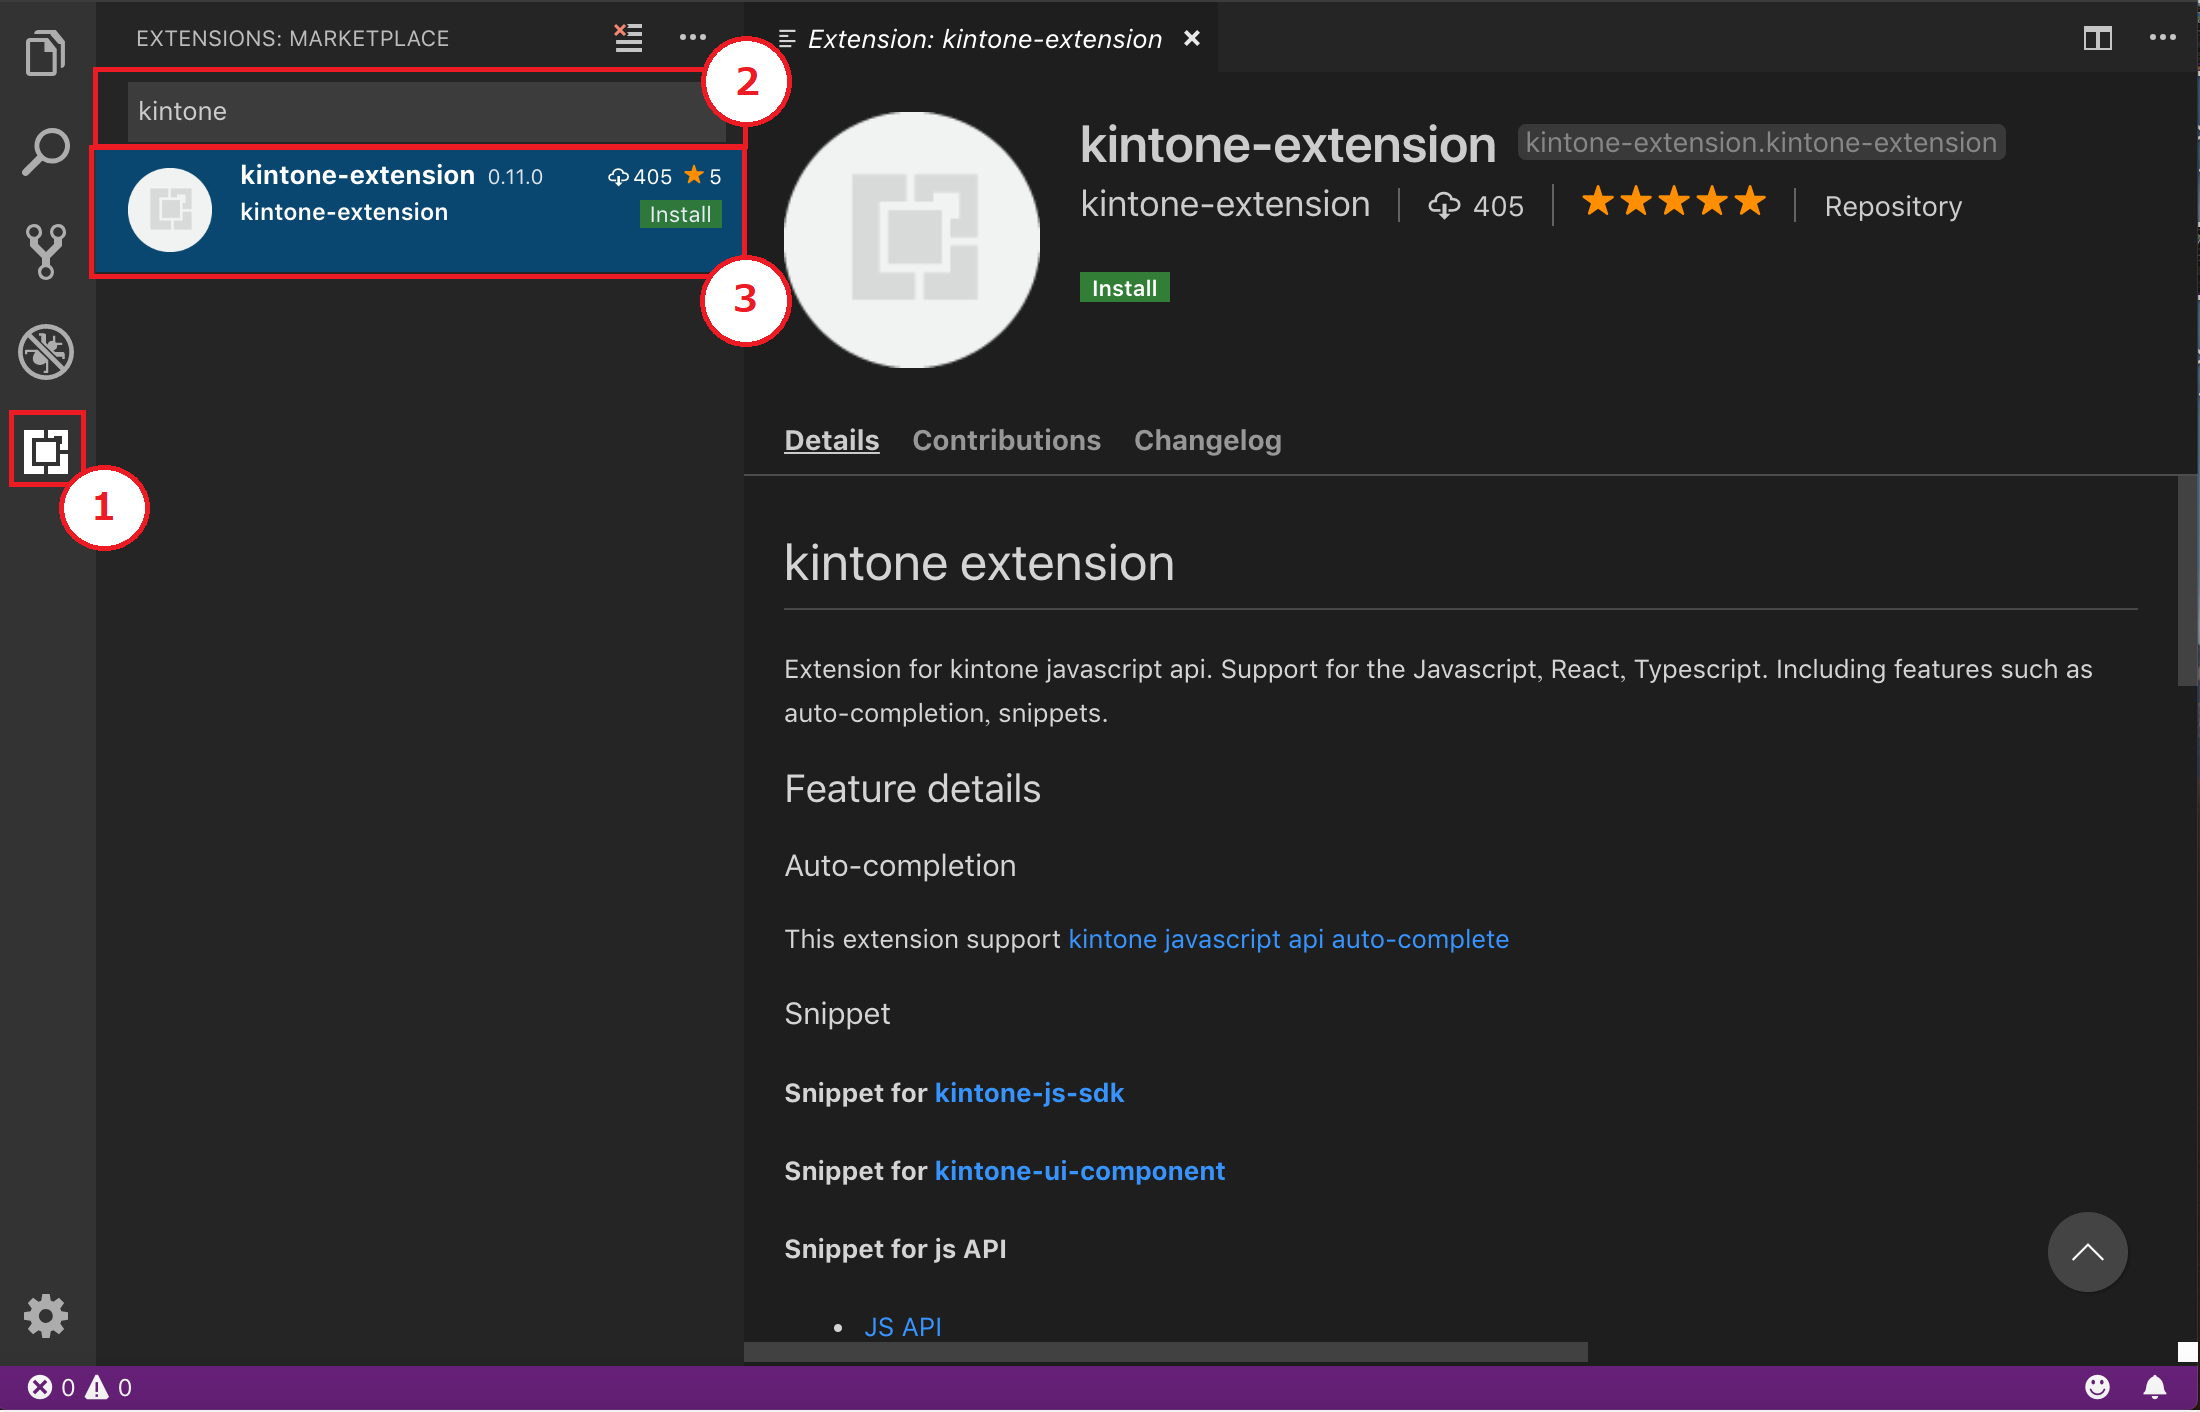Image resolution: width=2200 pixels, height=1412 pixels.
Task: Click the scroll-to-top round arrow button
Action: [2088, 1252]
